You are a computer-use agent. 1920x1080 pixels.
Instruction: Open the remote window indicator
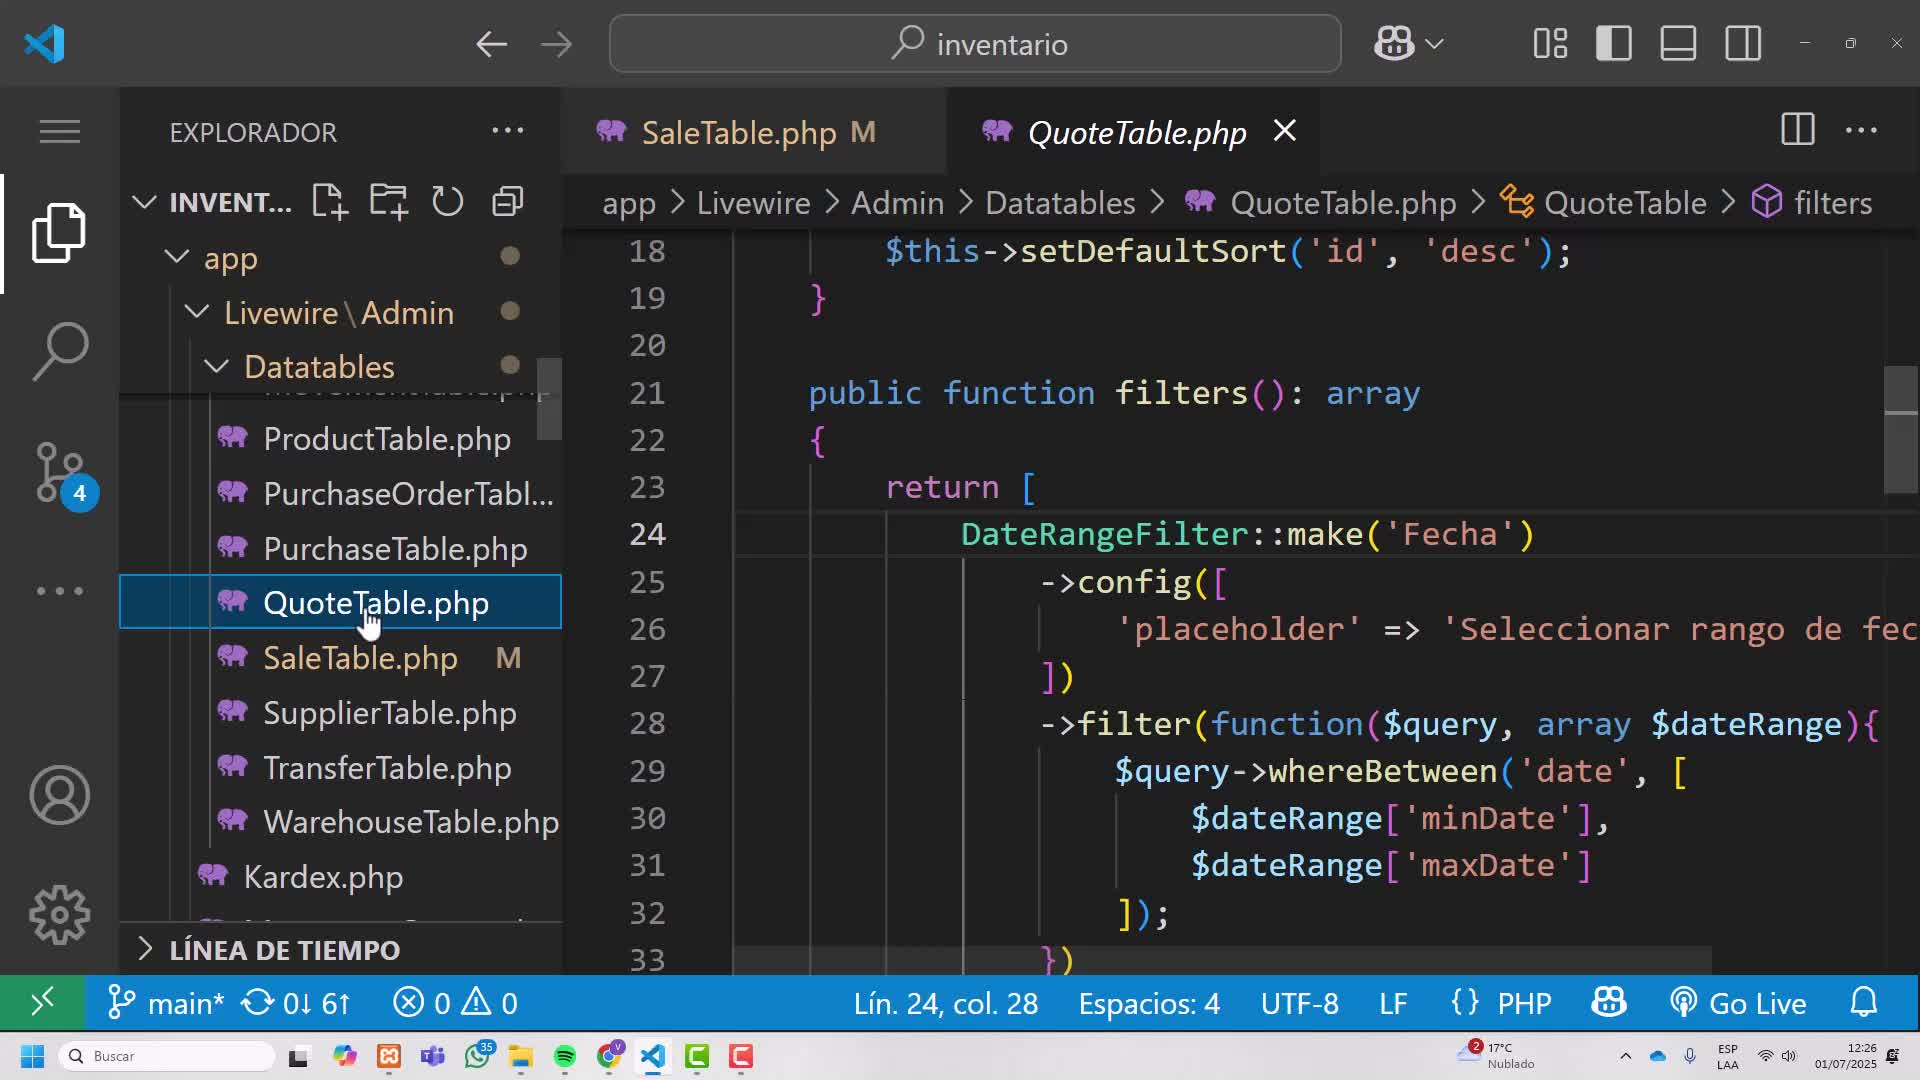pos(42,1002)
